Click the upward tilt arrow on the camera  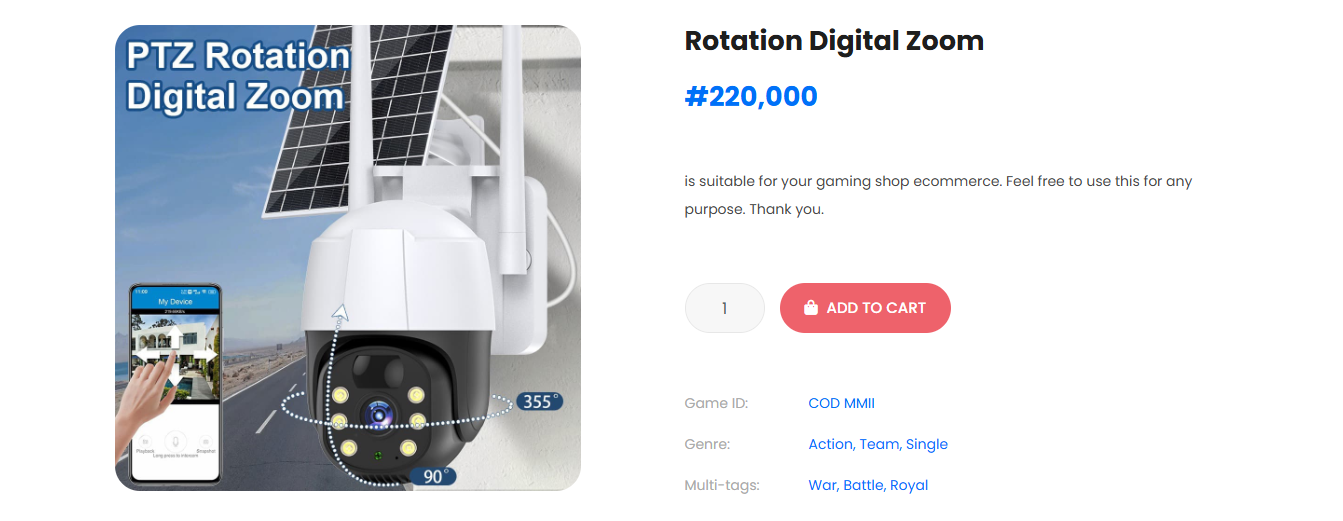pos(340,315)
